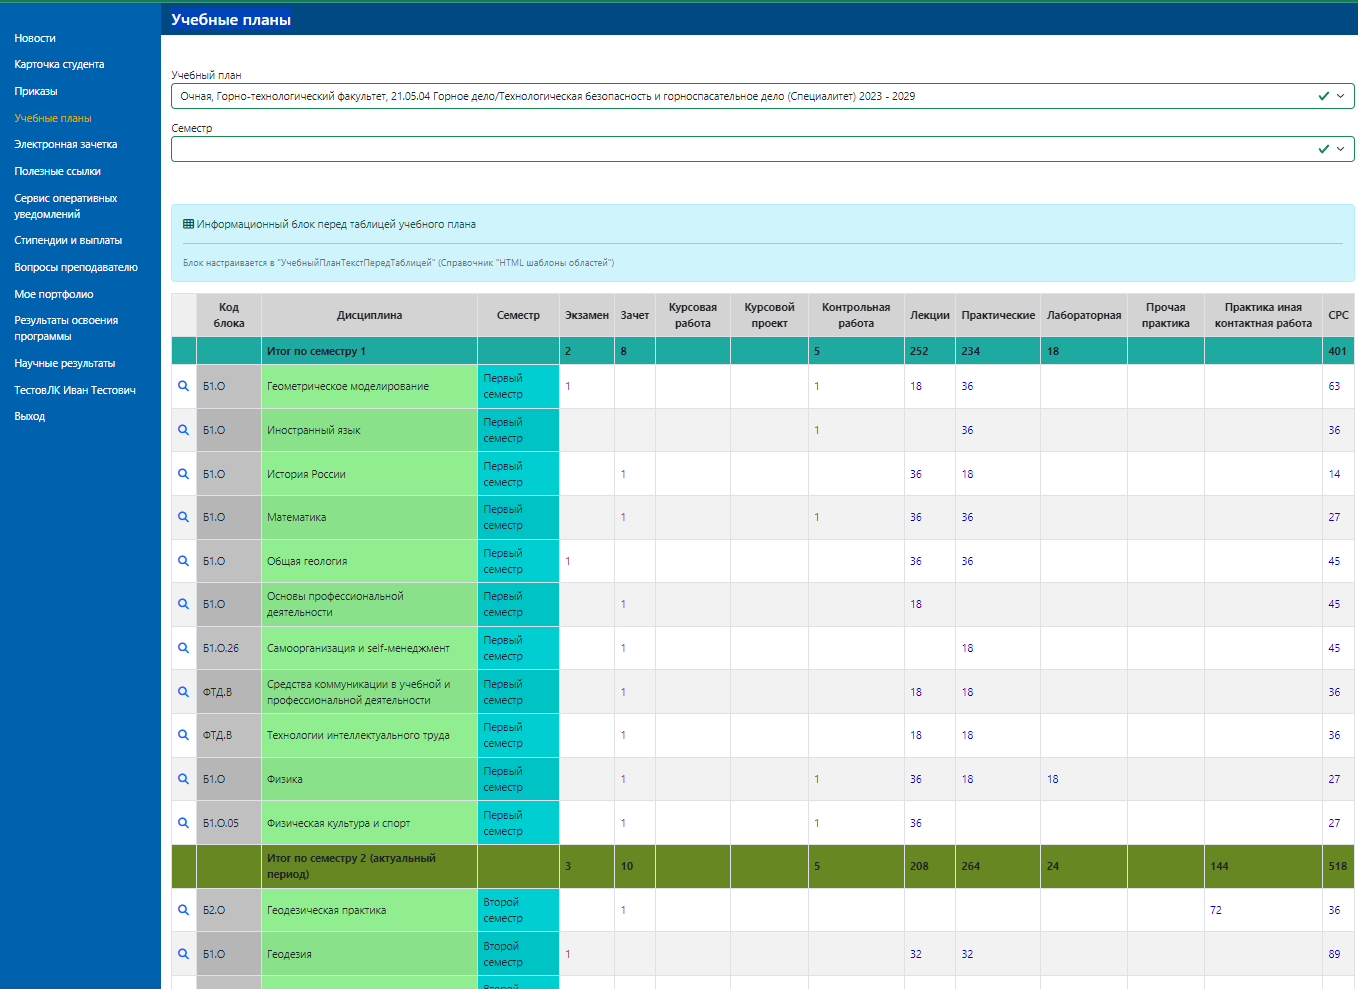Click search icon beside История России

point(183,474)
